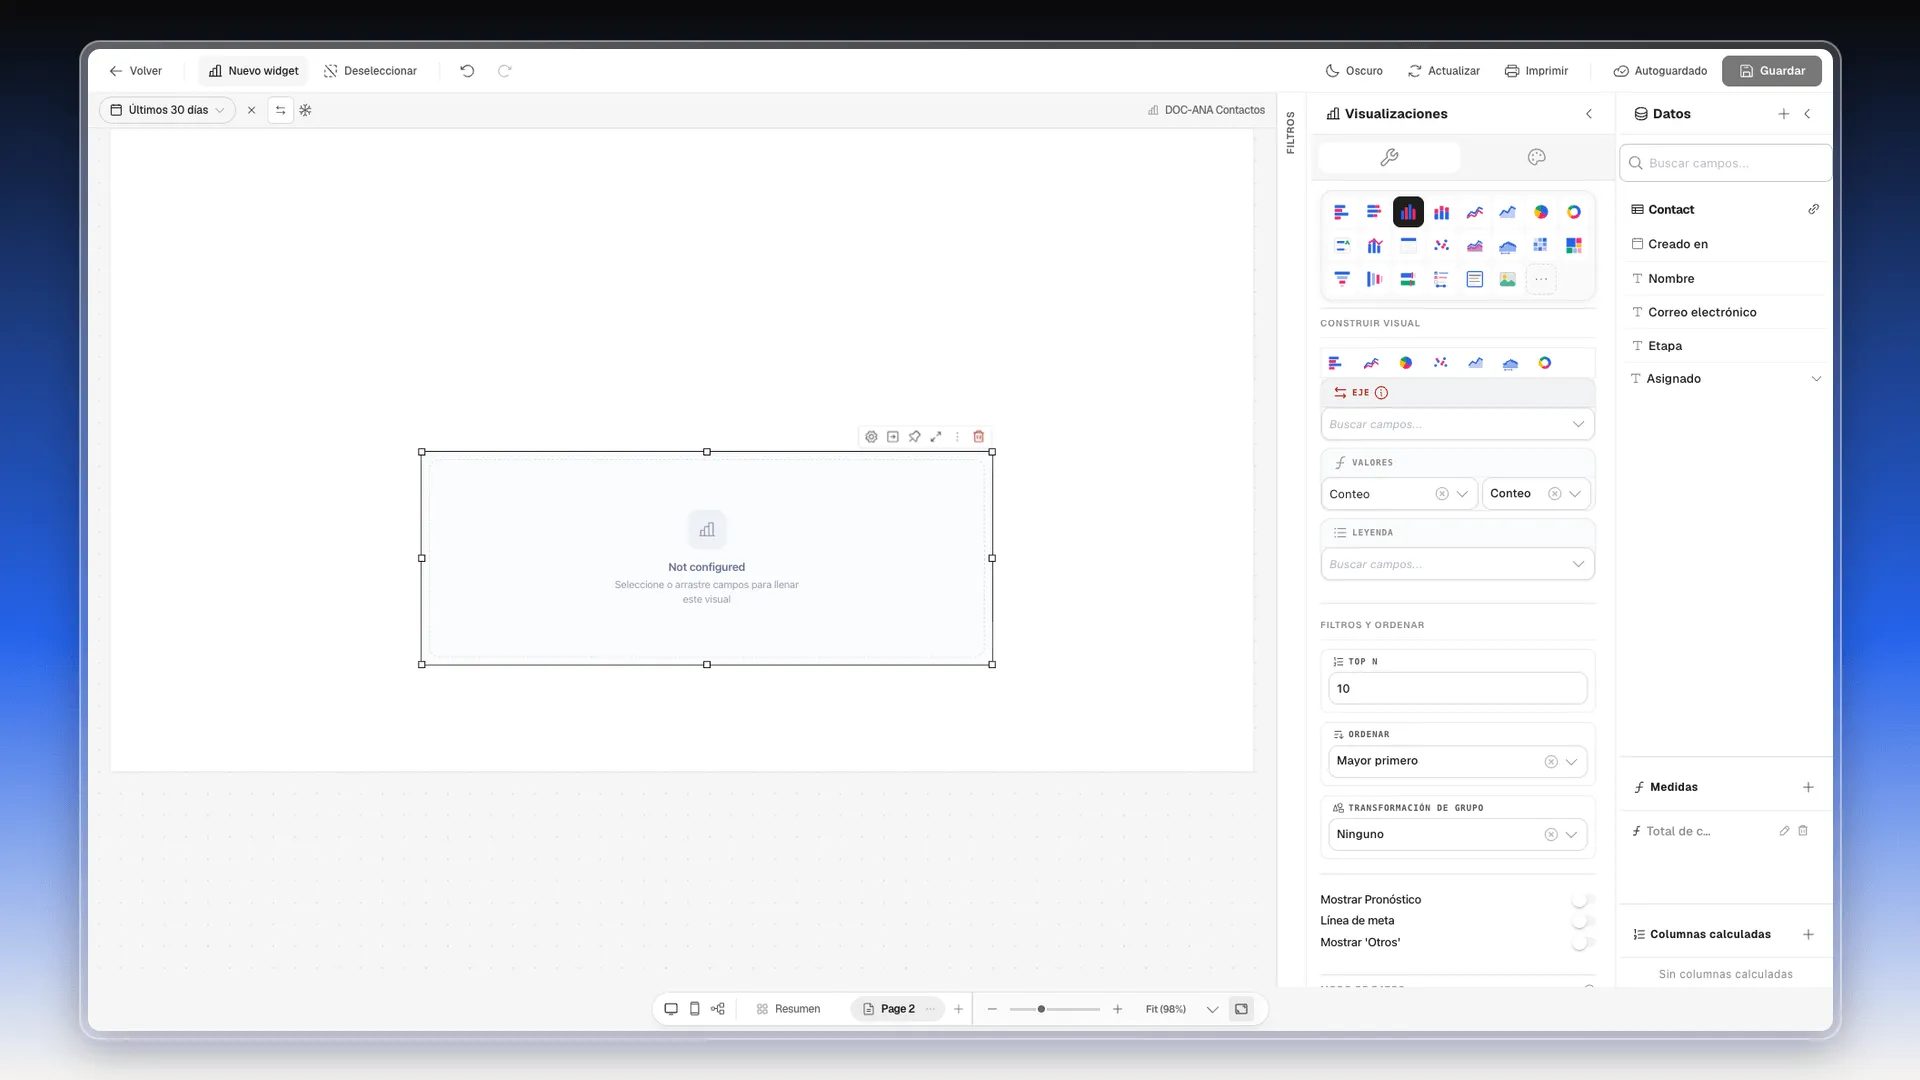Pick the image widget visualization

click(x=1507, y=279)
